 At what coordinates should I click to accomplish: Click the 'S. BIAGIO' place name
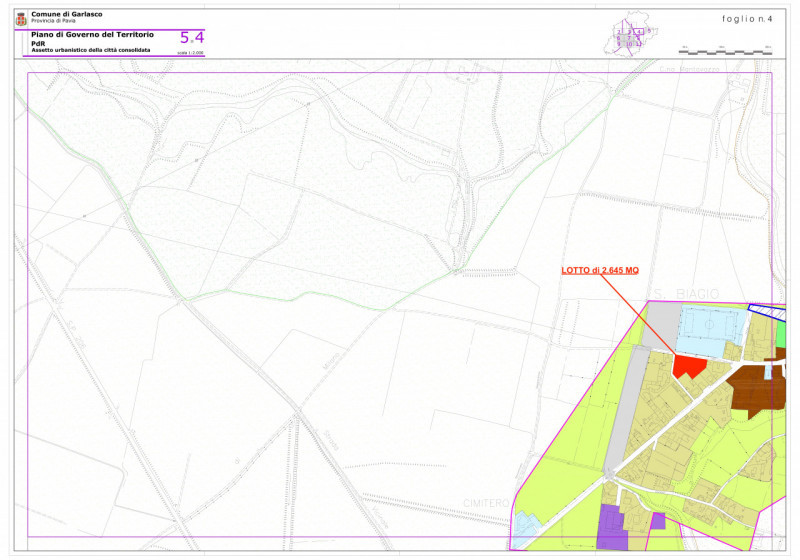(684, 292)
